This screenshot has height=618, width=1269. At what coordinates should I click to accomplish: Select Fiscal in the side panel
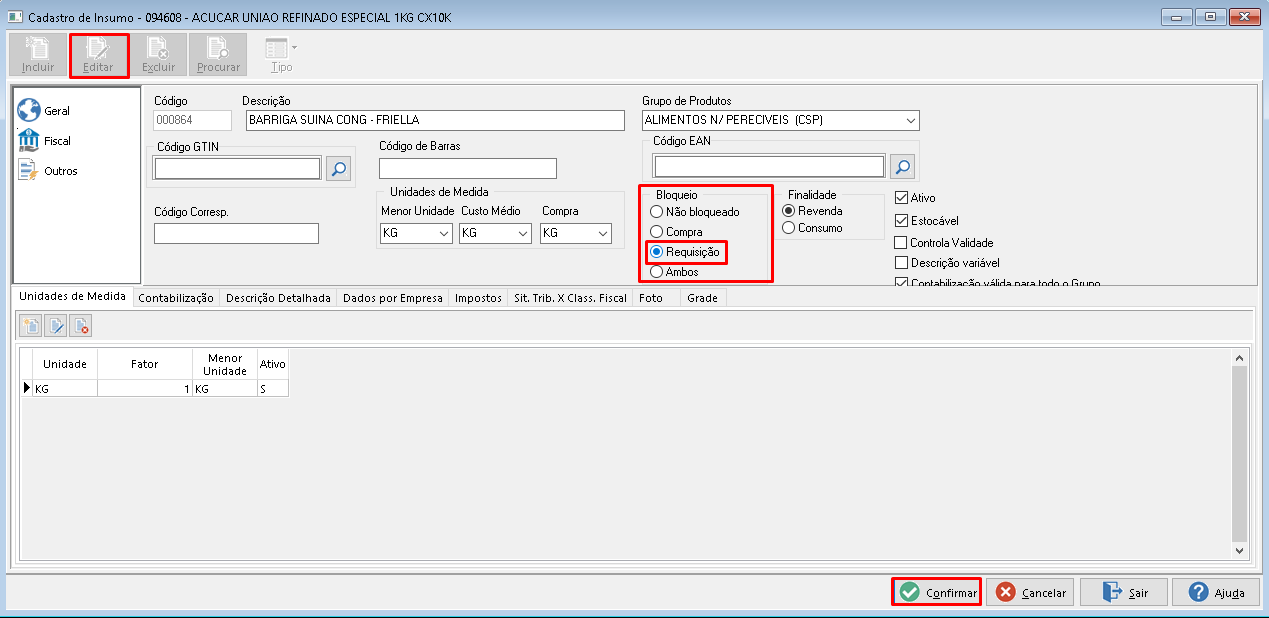point(45,141)
